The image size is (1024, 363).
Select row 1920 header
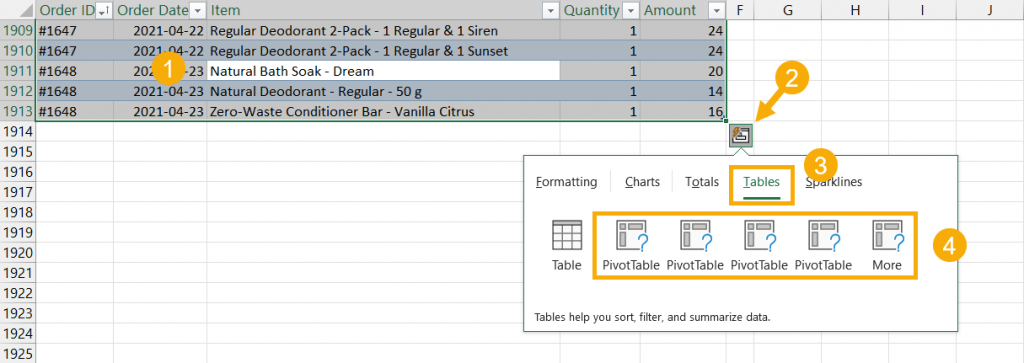[18, 253]
